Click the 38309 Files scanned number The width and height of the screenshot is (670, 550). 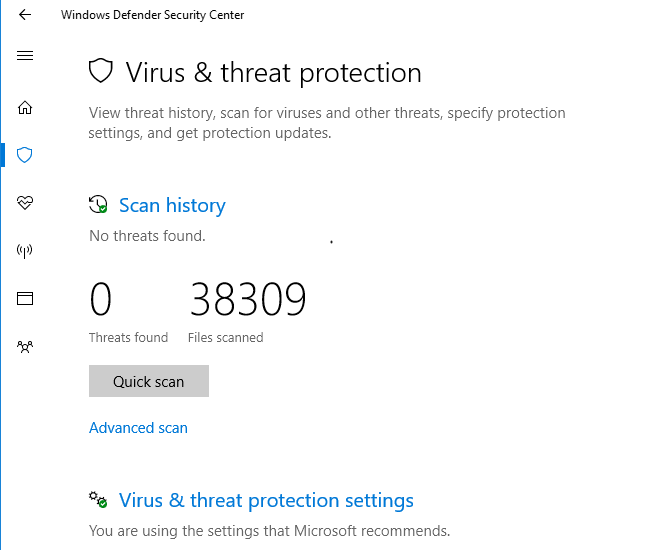(x=248, y=299)
